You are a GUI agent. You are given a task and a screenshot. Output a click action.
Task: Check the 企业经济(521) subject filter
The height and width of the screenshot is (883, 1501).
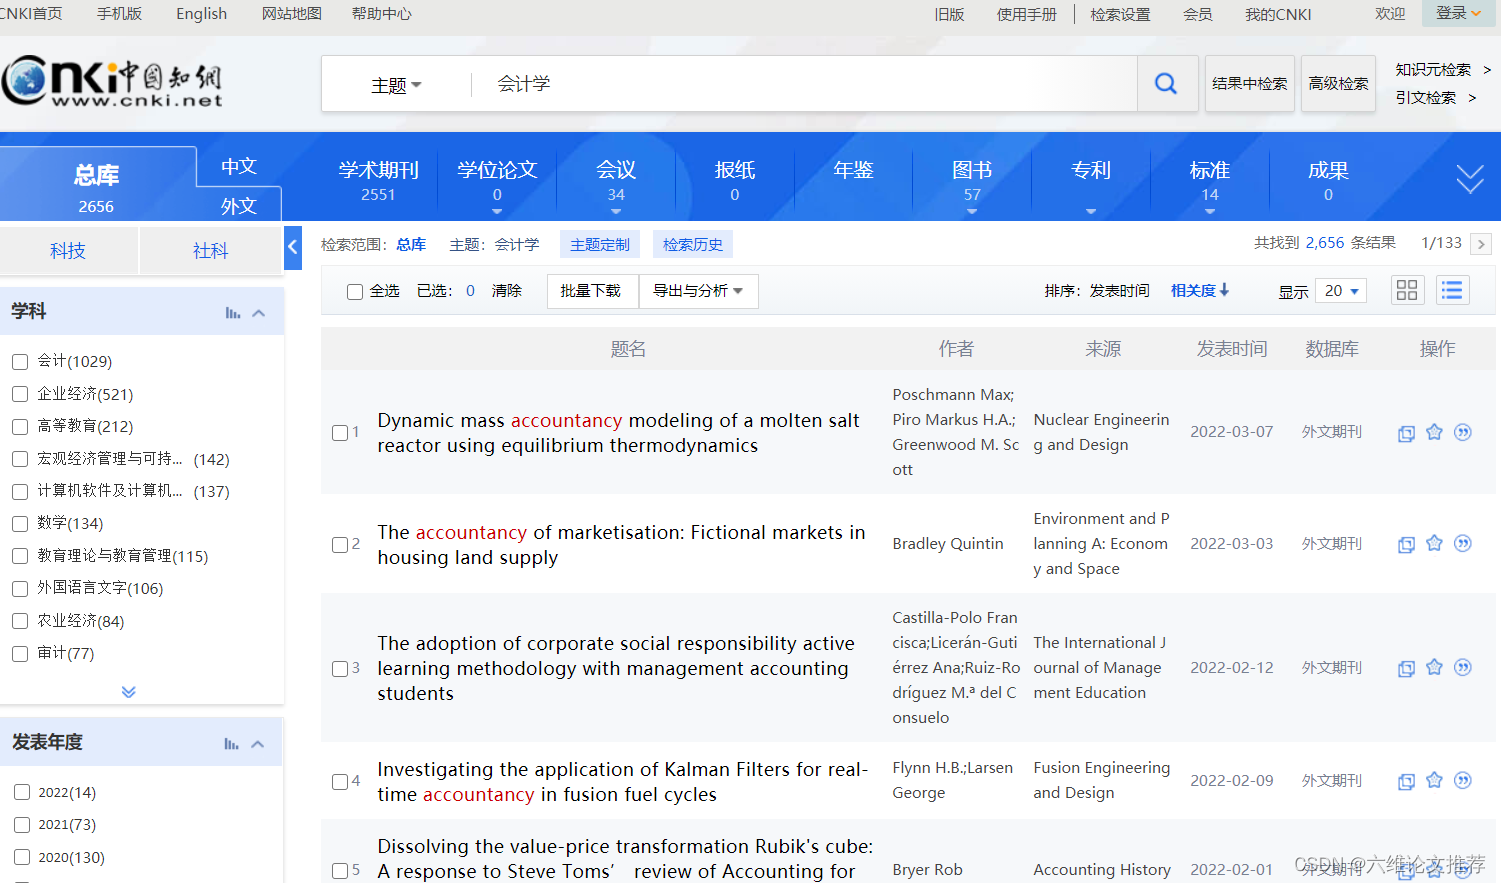pos(20,394)
